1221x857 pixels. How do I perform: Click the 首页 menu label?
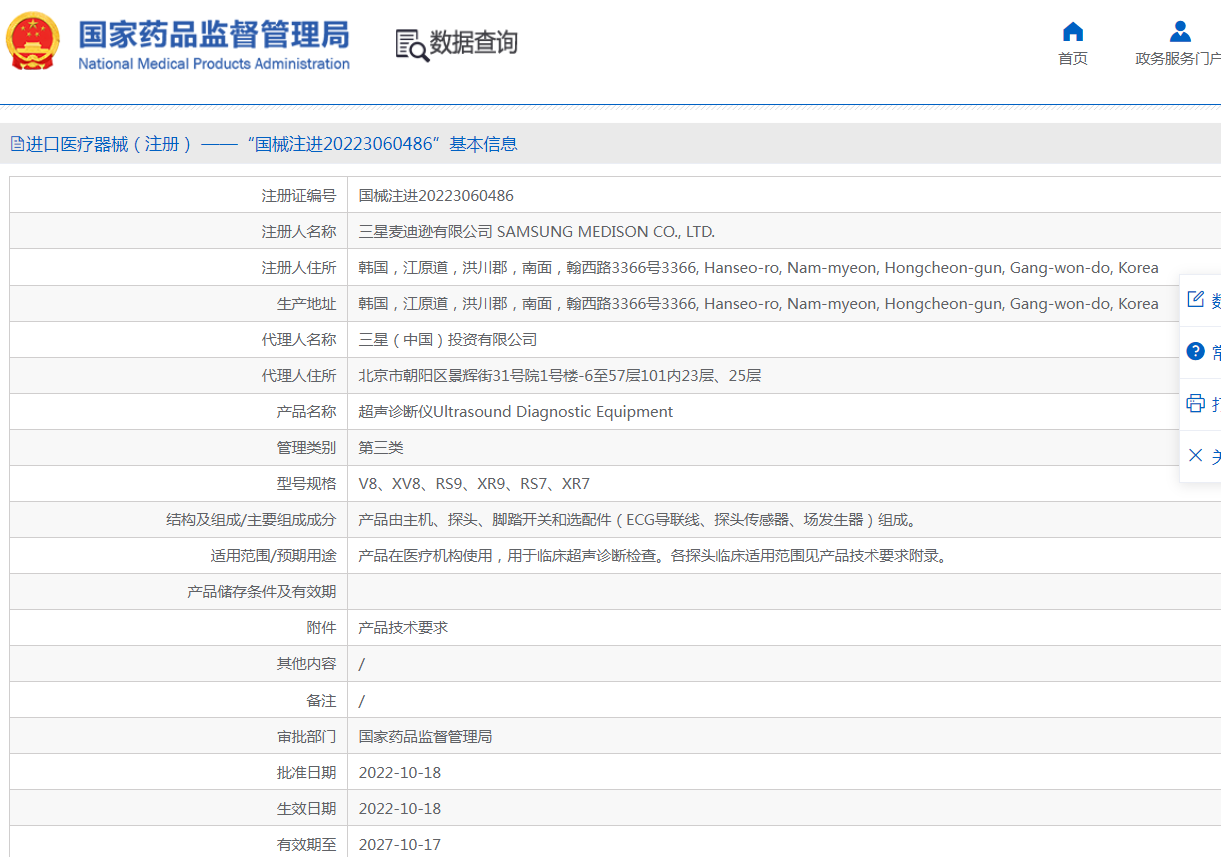pos(1073,59)
